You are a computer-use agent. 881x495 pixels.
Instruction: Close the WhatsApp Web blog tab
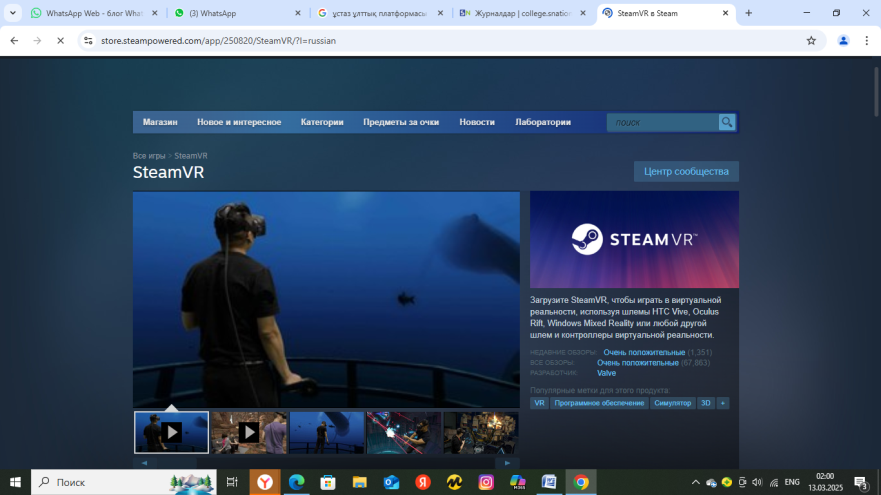(x=155, y=13)
